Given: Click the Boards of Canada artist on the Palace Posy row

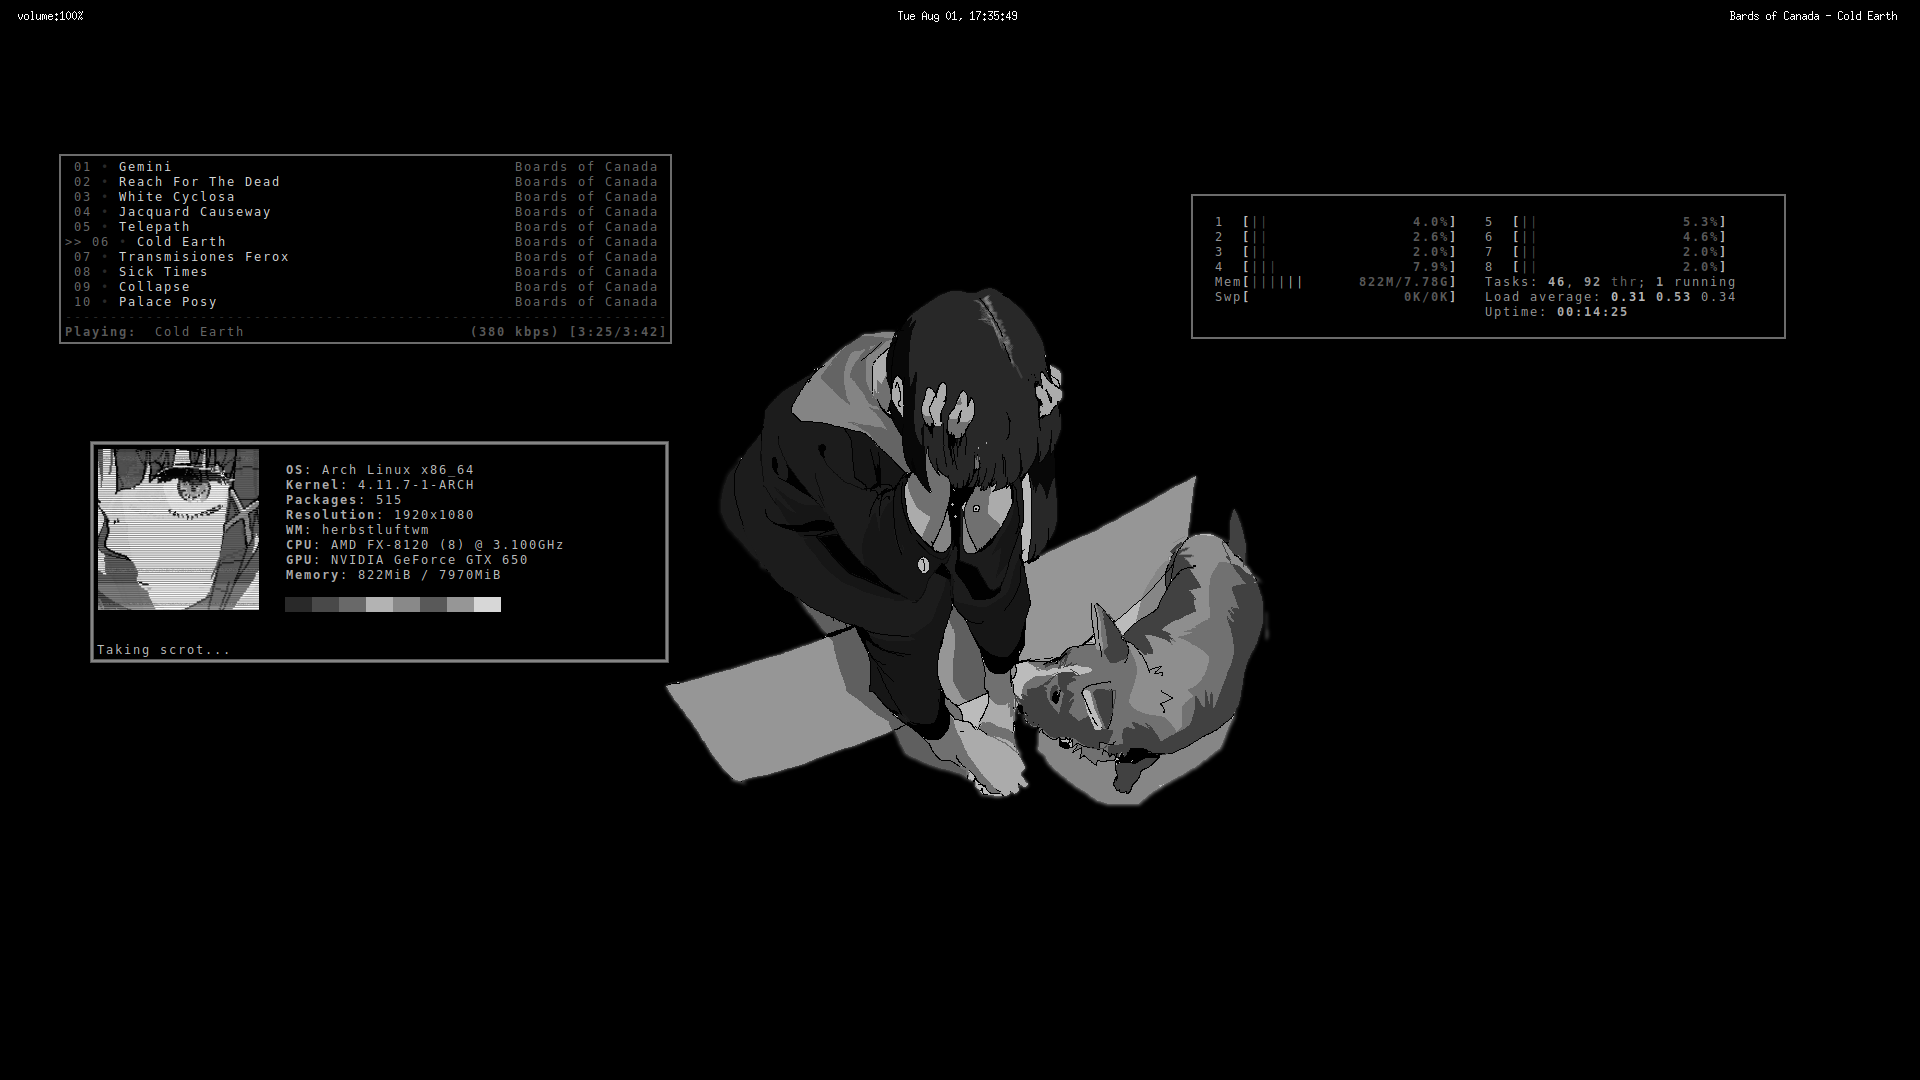Looking at the screenshot, I should click(586, 302).
